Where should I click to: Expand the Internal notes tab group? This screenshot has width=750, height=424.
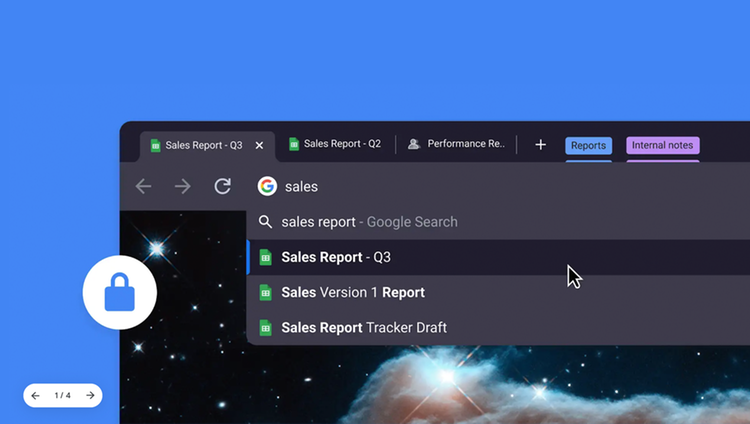662,146
